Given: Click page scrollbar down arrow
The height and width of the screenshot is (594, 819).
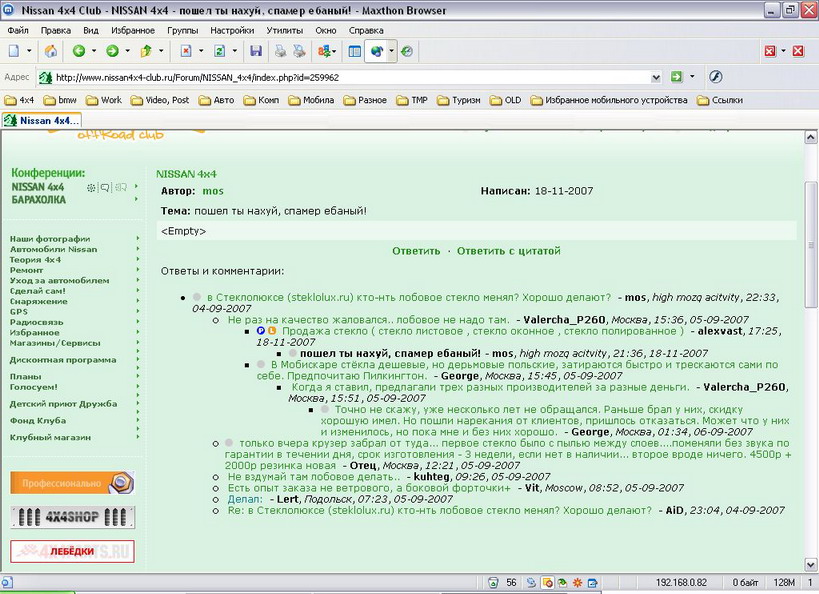Looking at the screenshot, I should tap(811, 564).
